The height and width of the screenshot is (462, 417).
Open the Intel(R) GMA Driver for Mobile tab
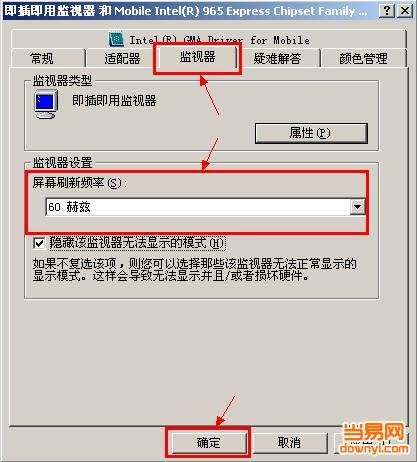tap(209, 40)
